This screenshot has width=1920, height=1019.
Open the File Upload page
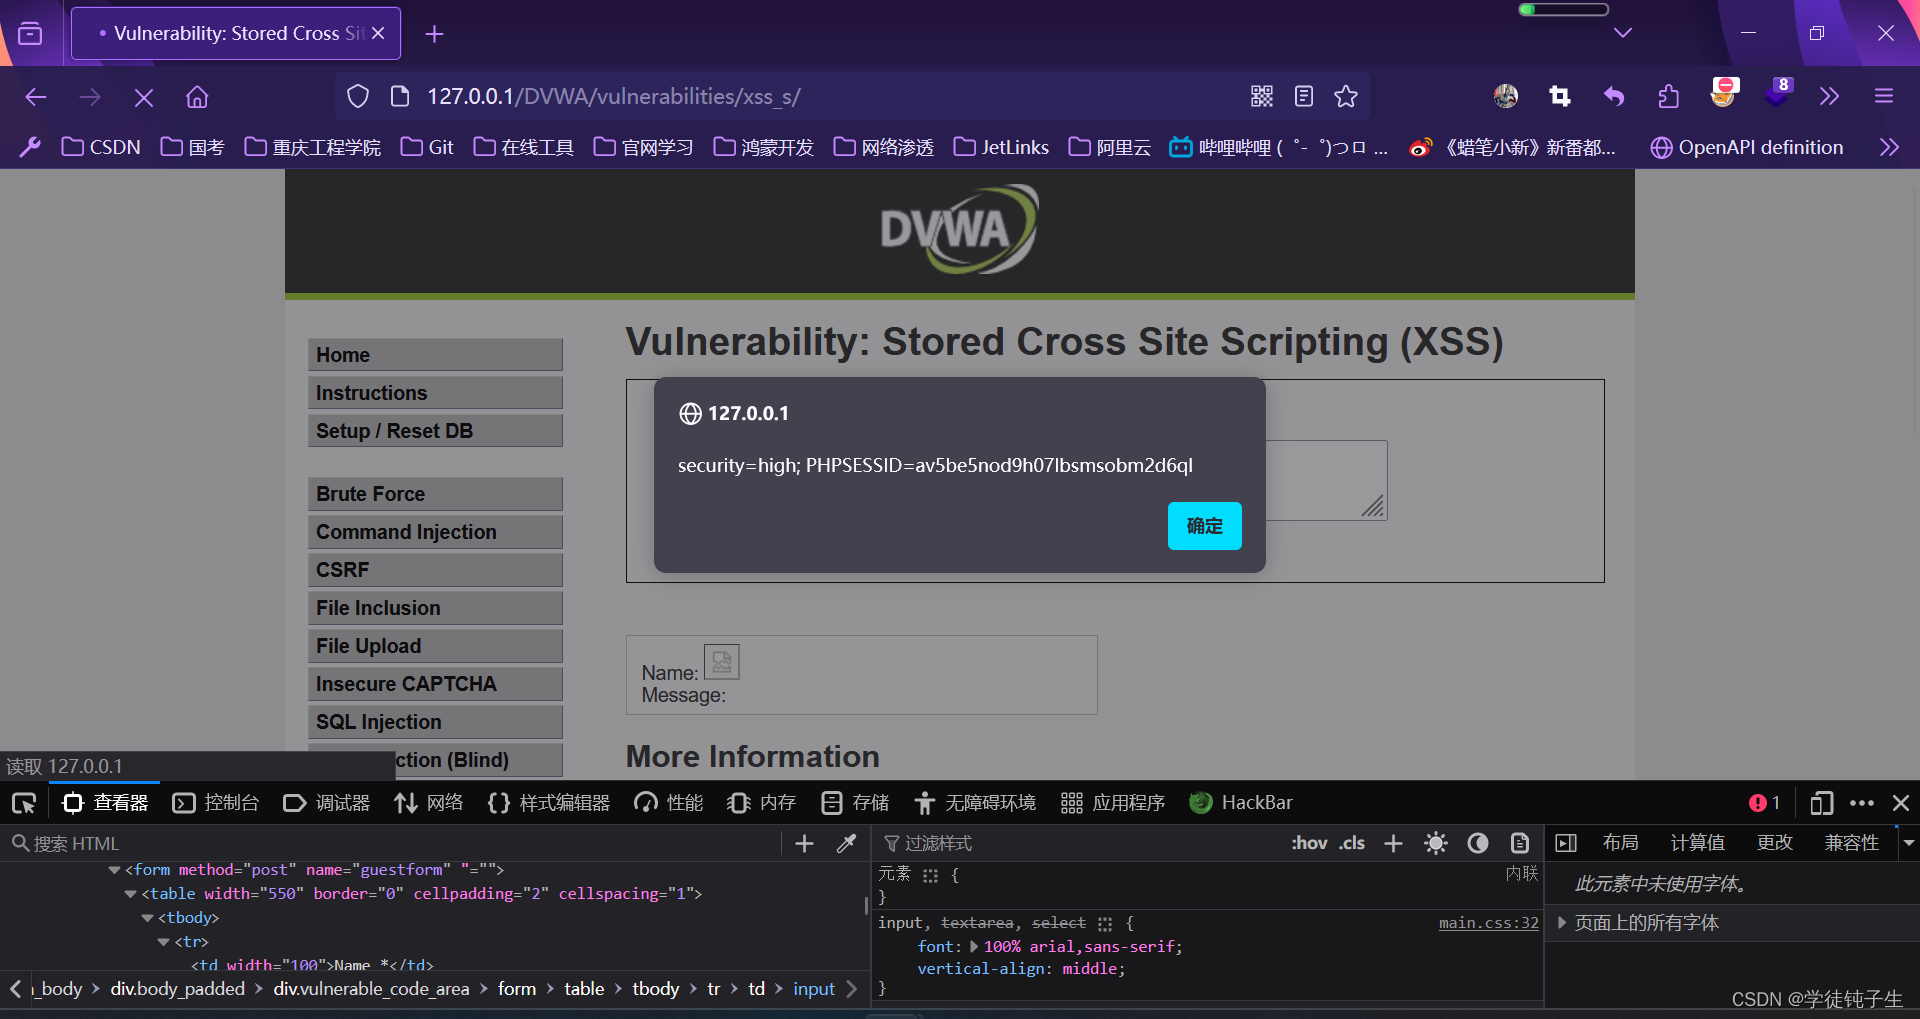coord(435,646)
